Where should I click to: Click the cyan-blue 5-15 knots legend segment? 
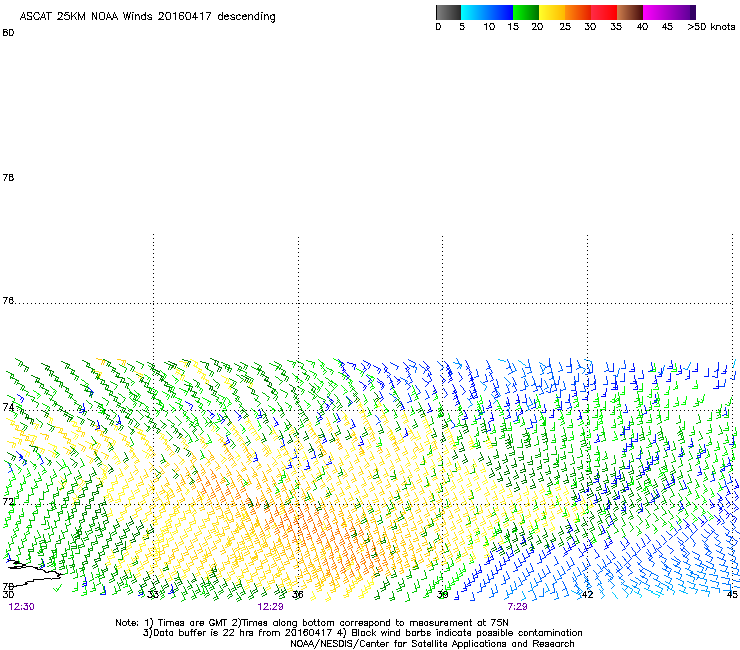point(487,12)
